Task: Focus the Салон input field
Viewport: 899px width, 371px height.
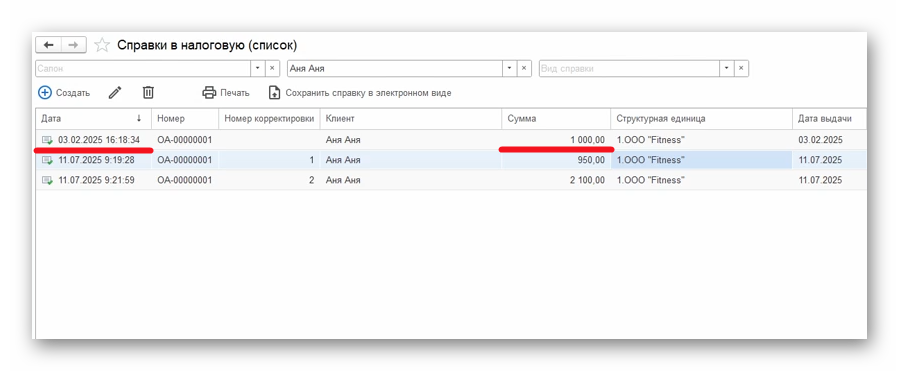Action: pyautogui.click(x=143, y=68)
